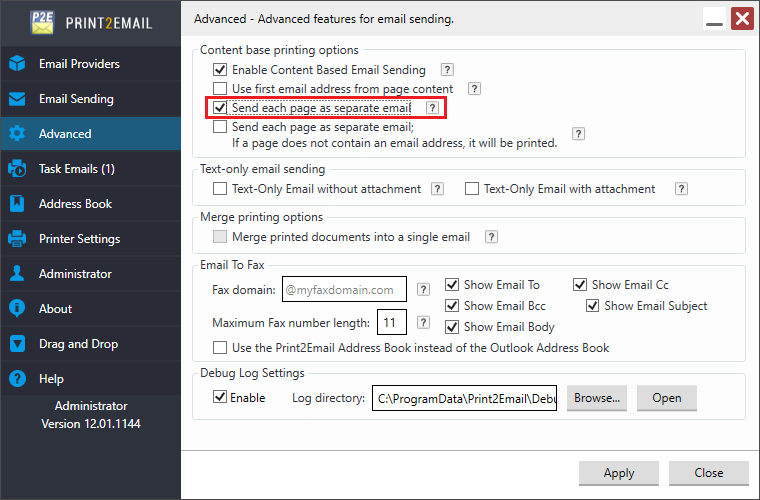760x500 pixels.
Task: Click the Administrator person icon
Action: [x=17, y=273]
